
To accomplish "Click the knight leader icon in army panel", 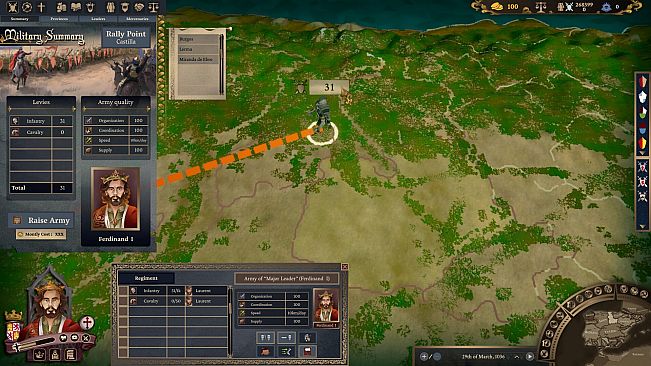I will click(307, 337).
